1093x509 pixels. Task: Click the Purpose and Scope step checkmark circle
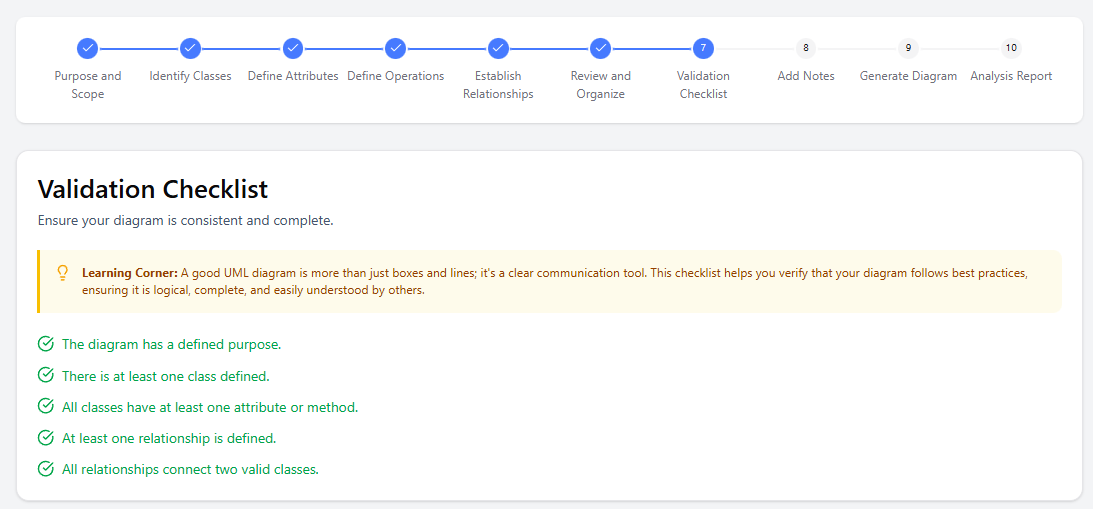[88, 48]
